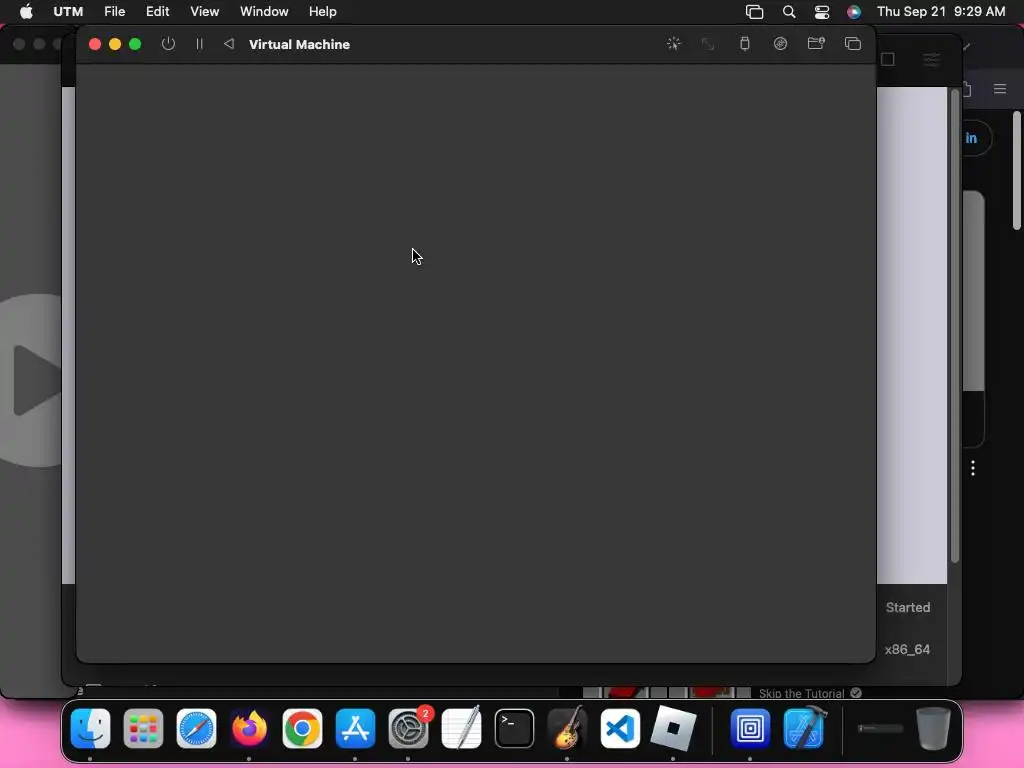Launch Safari from the Dock
The height and width of the screenshot is (768, 1024).
click(196, 728)
